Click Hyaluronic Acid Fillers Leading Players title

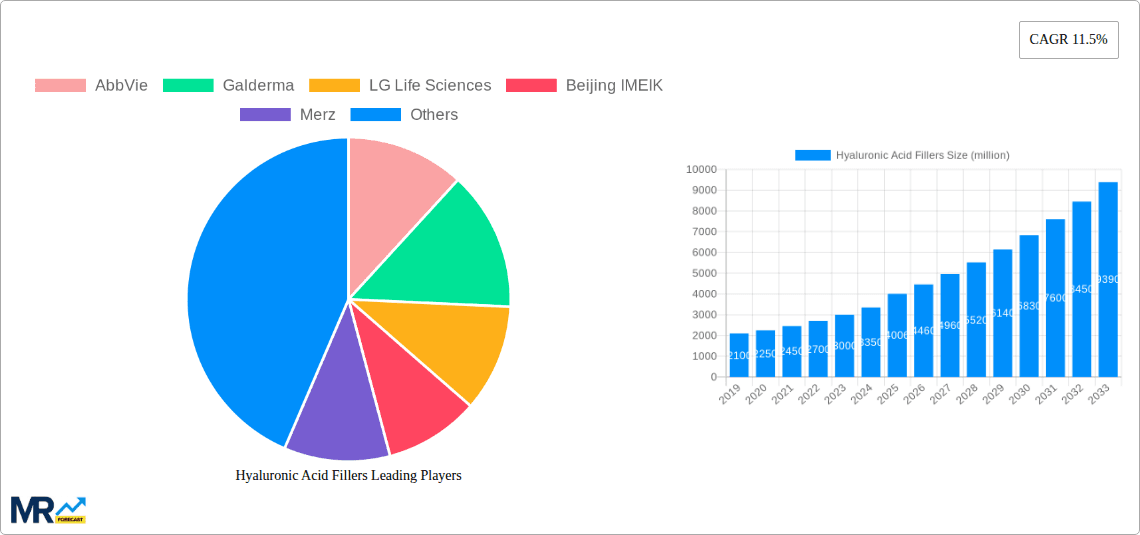pos(348,476)
